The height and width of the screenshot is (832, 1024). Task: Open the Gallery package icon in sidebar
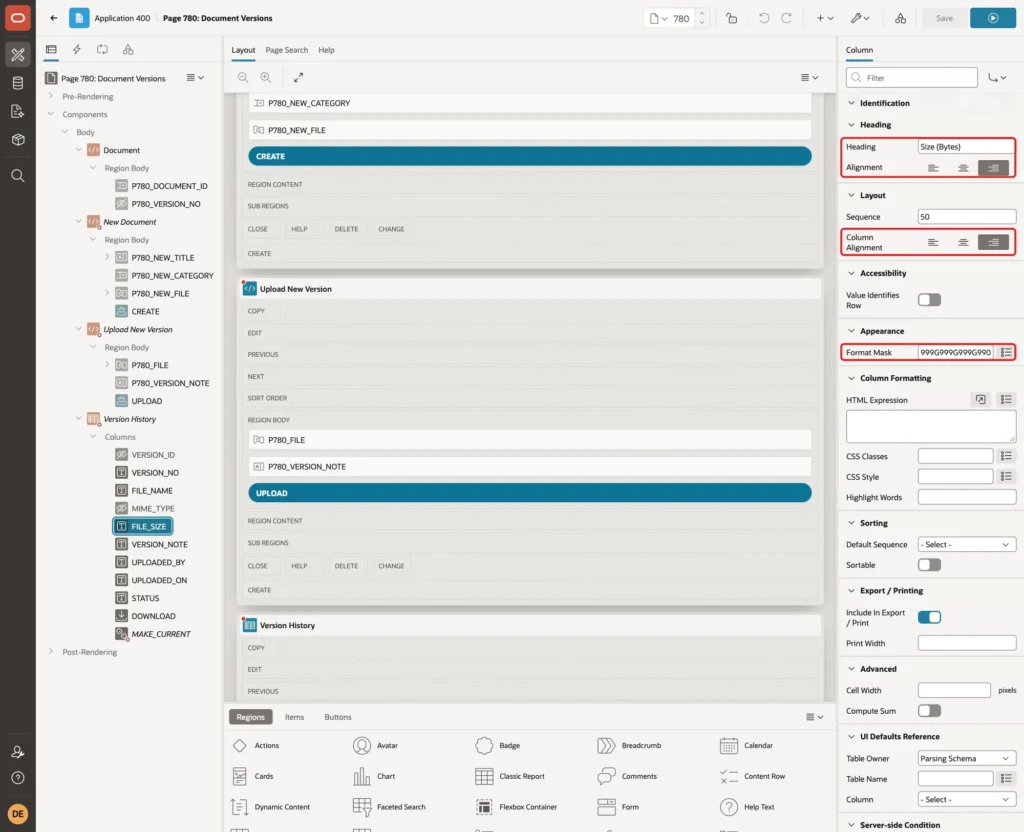coord(18,140)
